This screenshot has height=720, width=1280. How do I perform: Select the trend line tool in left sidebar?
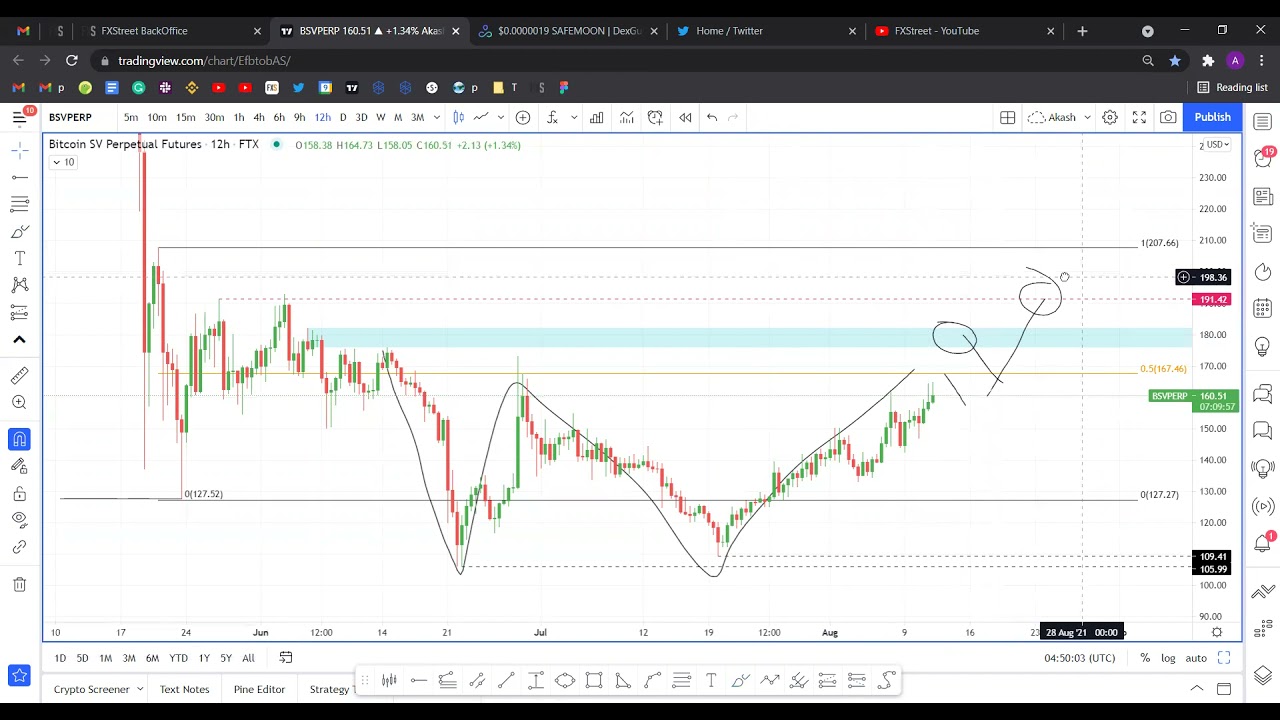[x=19, y=177]
